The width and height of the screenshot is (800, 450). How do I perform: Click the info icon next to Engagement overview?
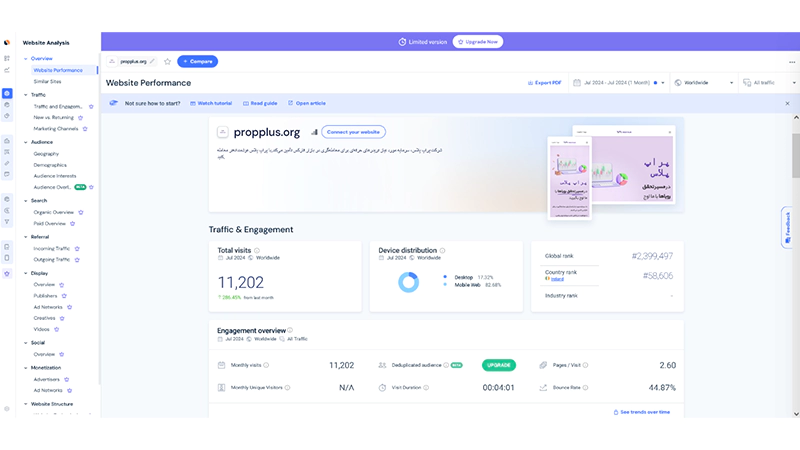click(x=290, y=330)
